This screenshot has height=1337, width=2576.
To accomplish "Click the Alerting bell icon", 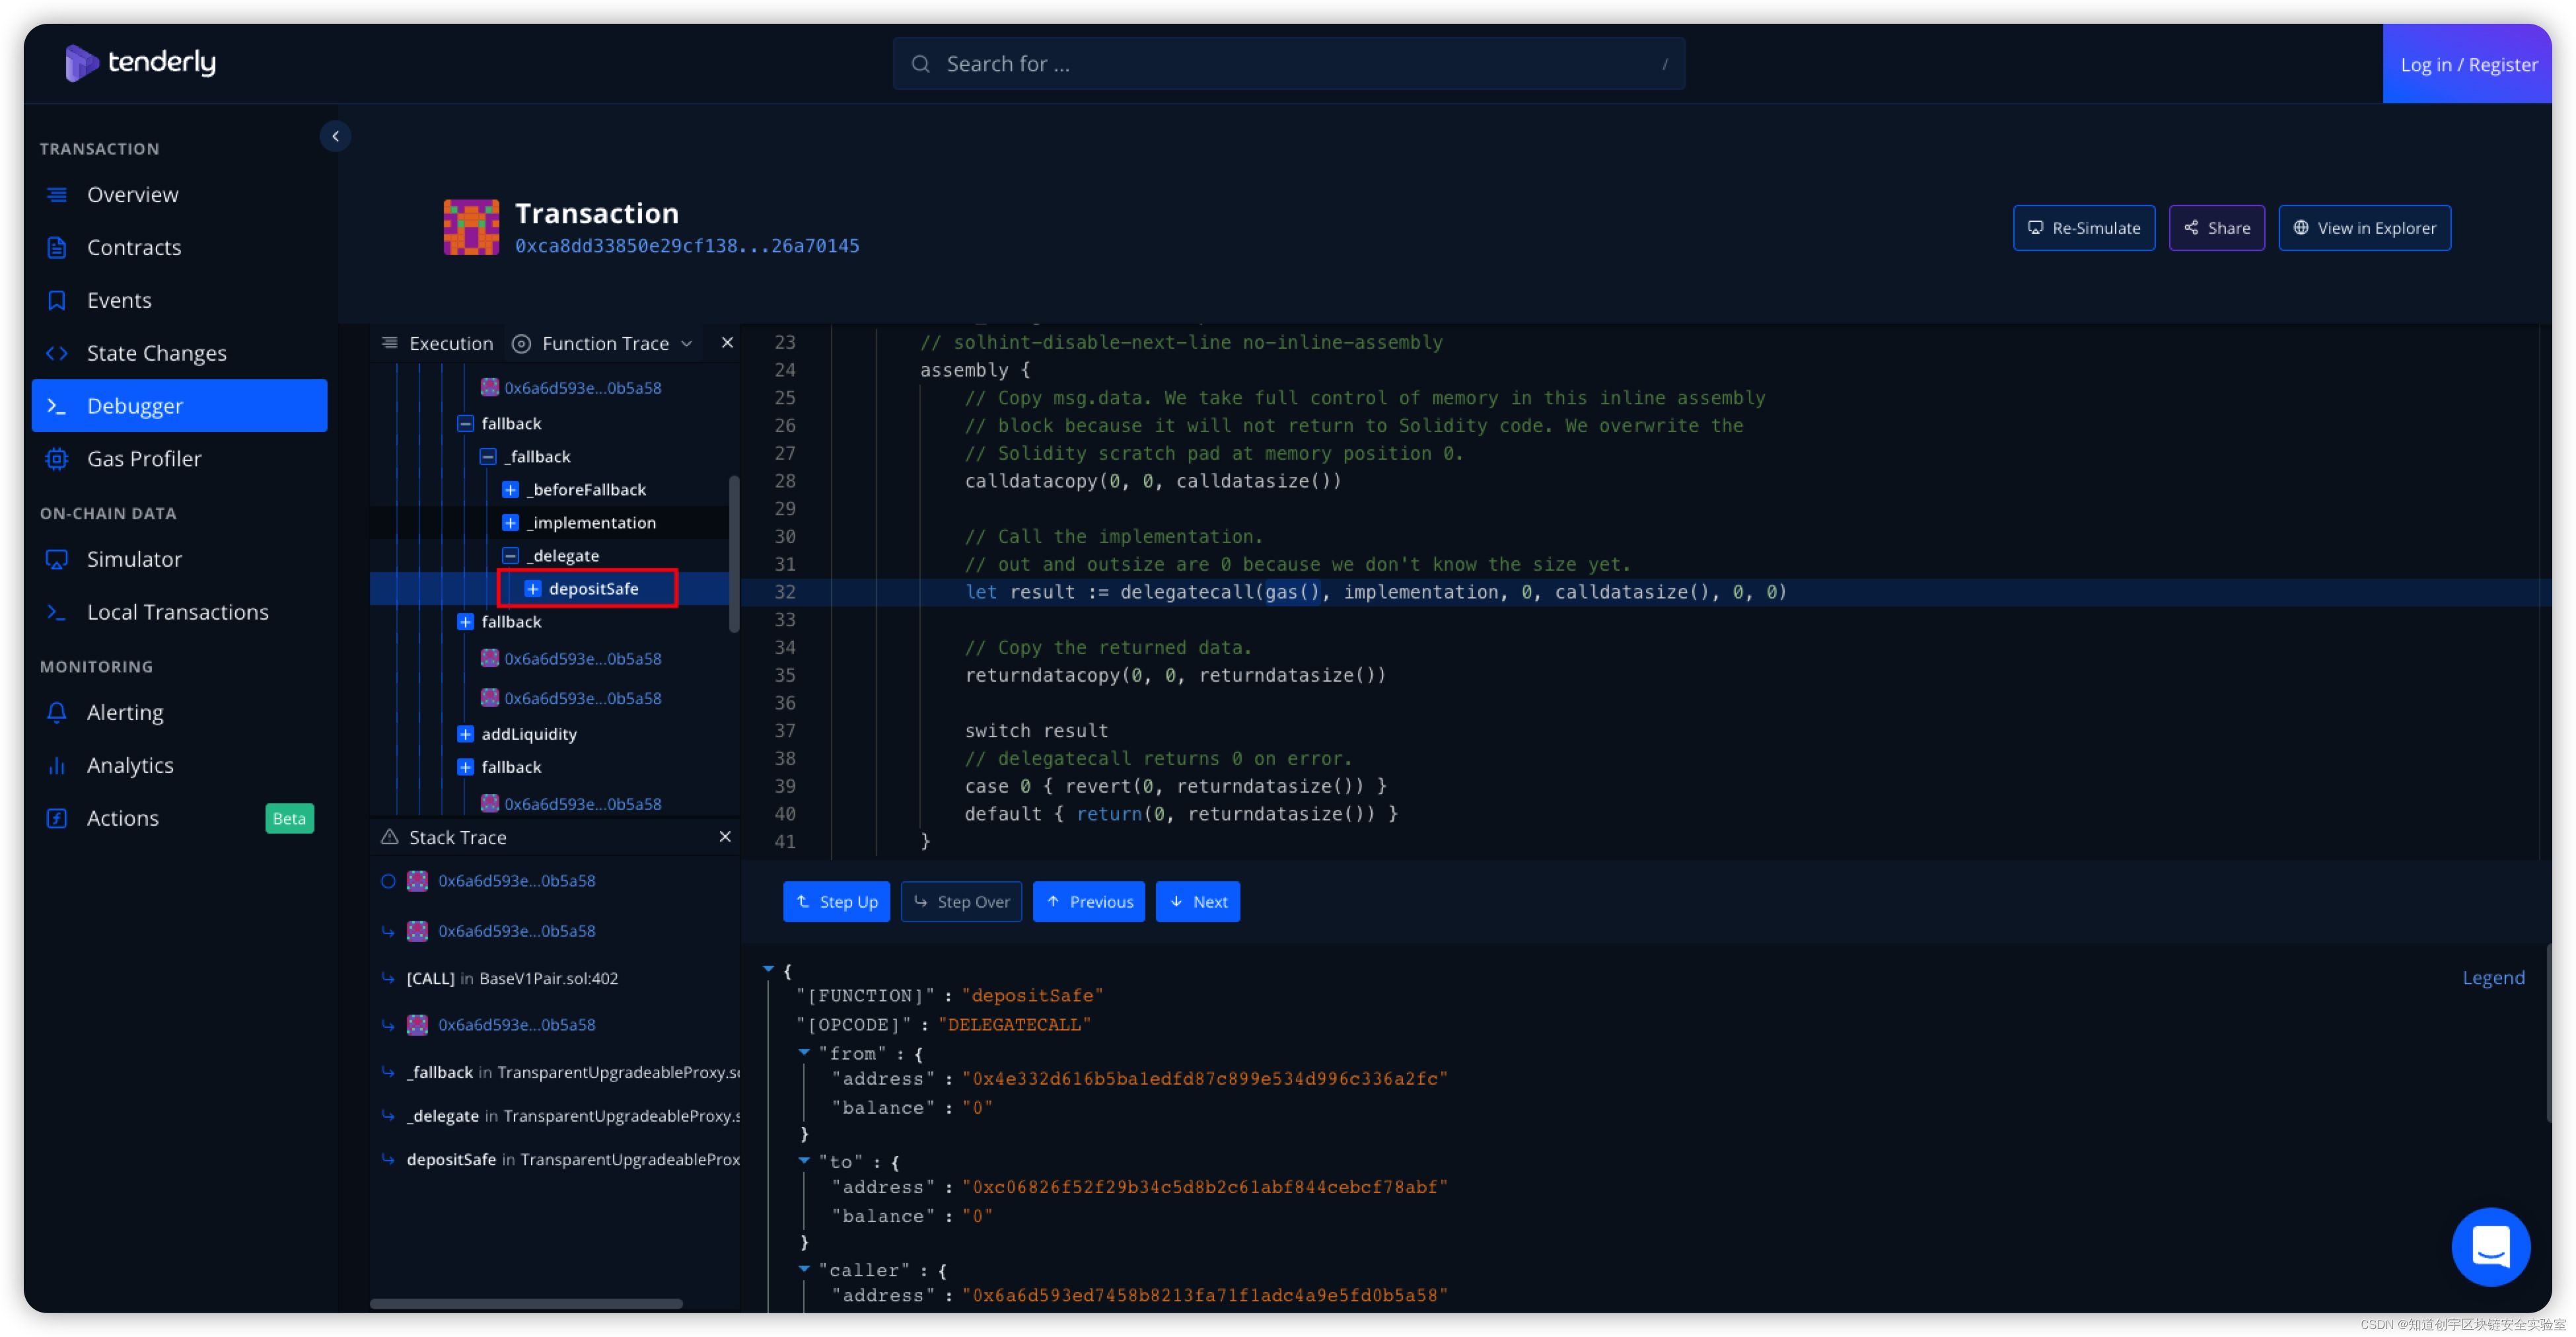I will point(57,712).
